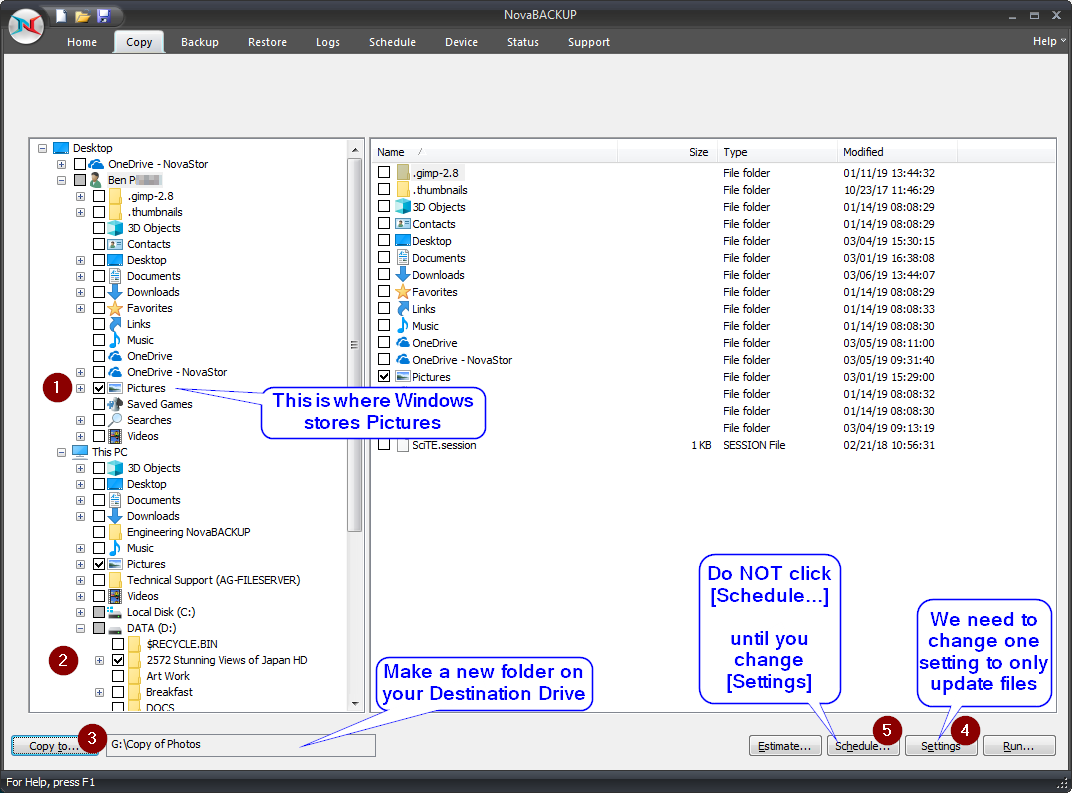Click the $RECYCLE.BIN folder icon
This screenshot has height=793, width=1072.
tap(135, 644)
